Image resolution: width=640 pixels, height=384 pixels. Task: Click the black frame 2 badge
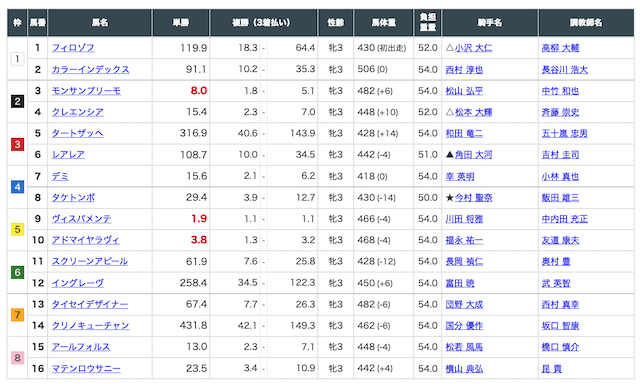coord(17,101)
